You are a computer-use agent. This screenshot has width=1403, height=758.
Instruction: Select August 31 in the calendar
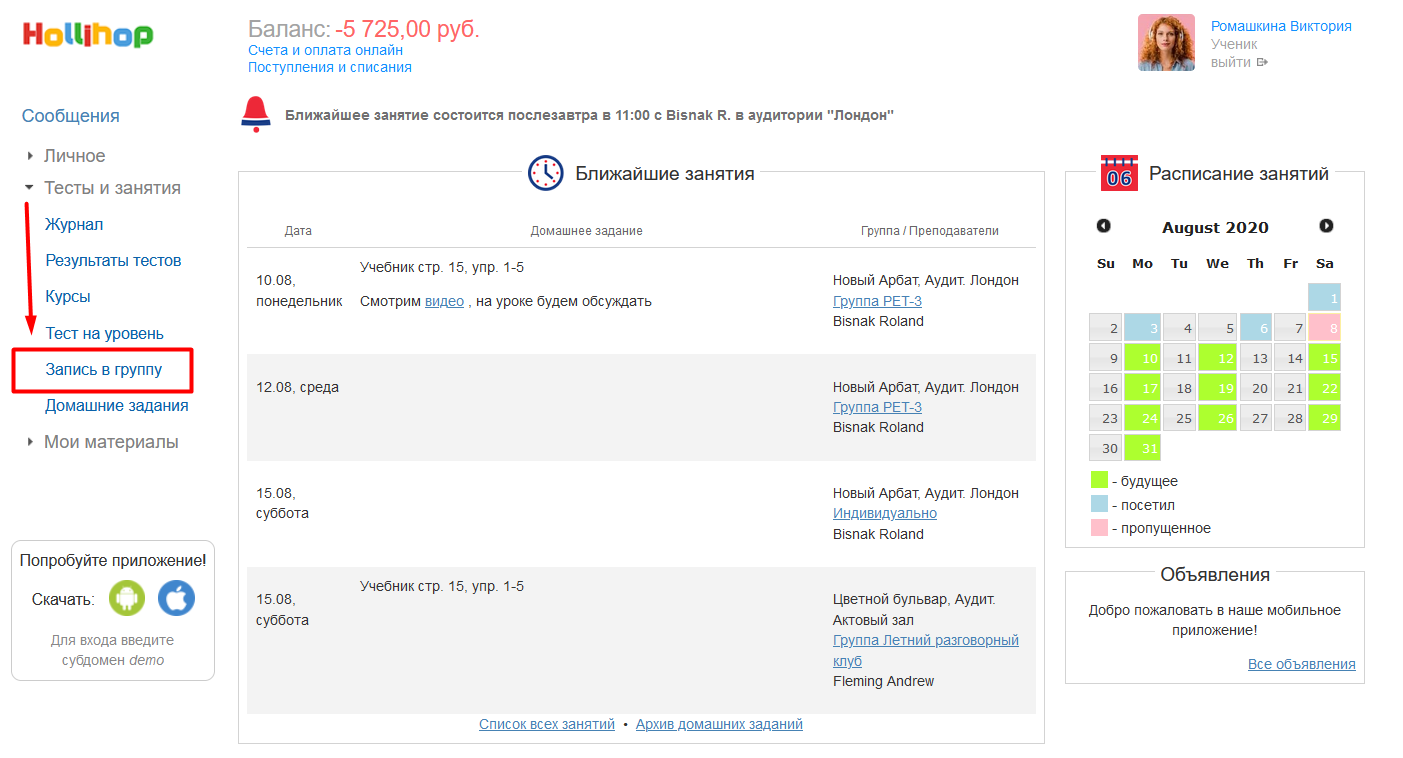pyautogui.click(x=1141, y=448)
